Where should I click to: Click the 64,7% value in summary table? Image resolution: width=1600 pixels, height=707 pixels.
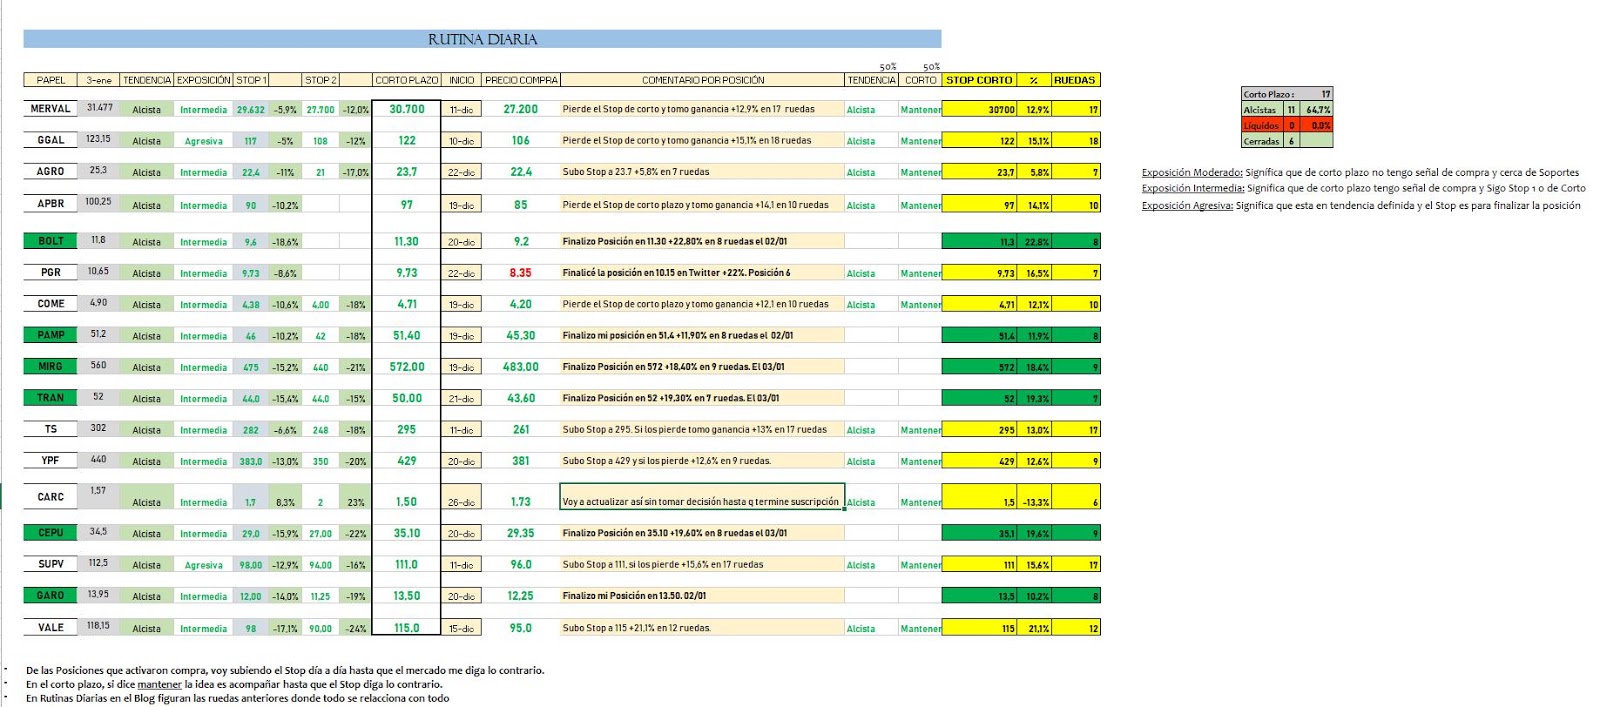point(1317,110)
